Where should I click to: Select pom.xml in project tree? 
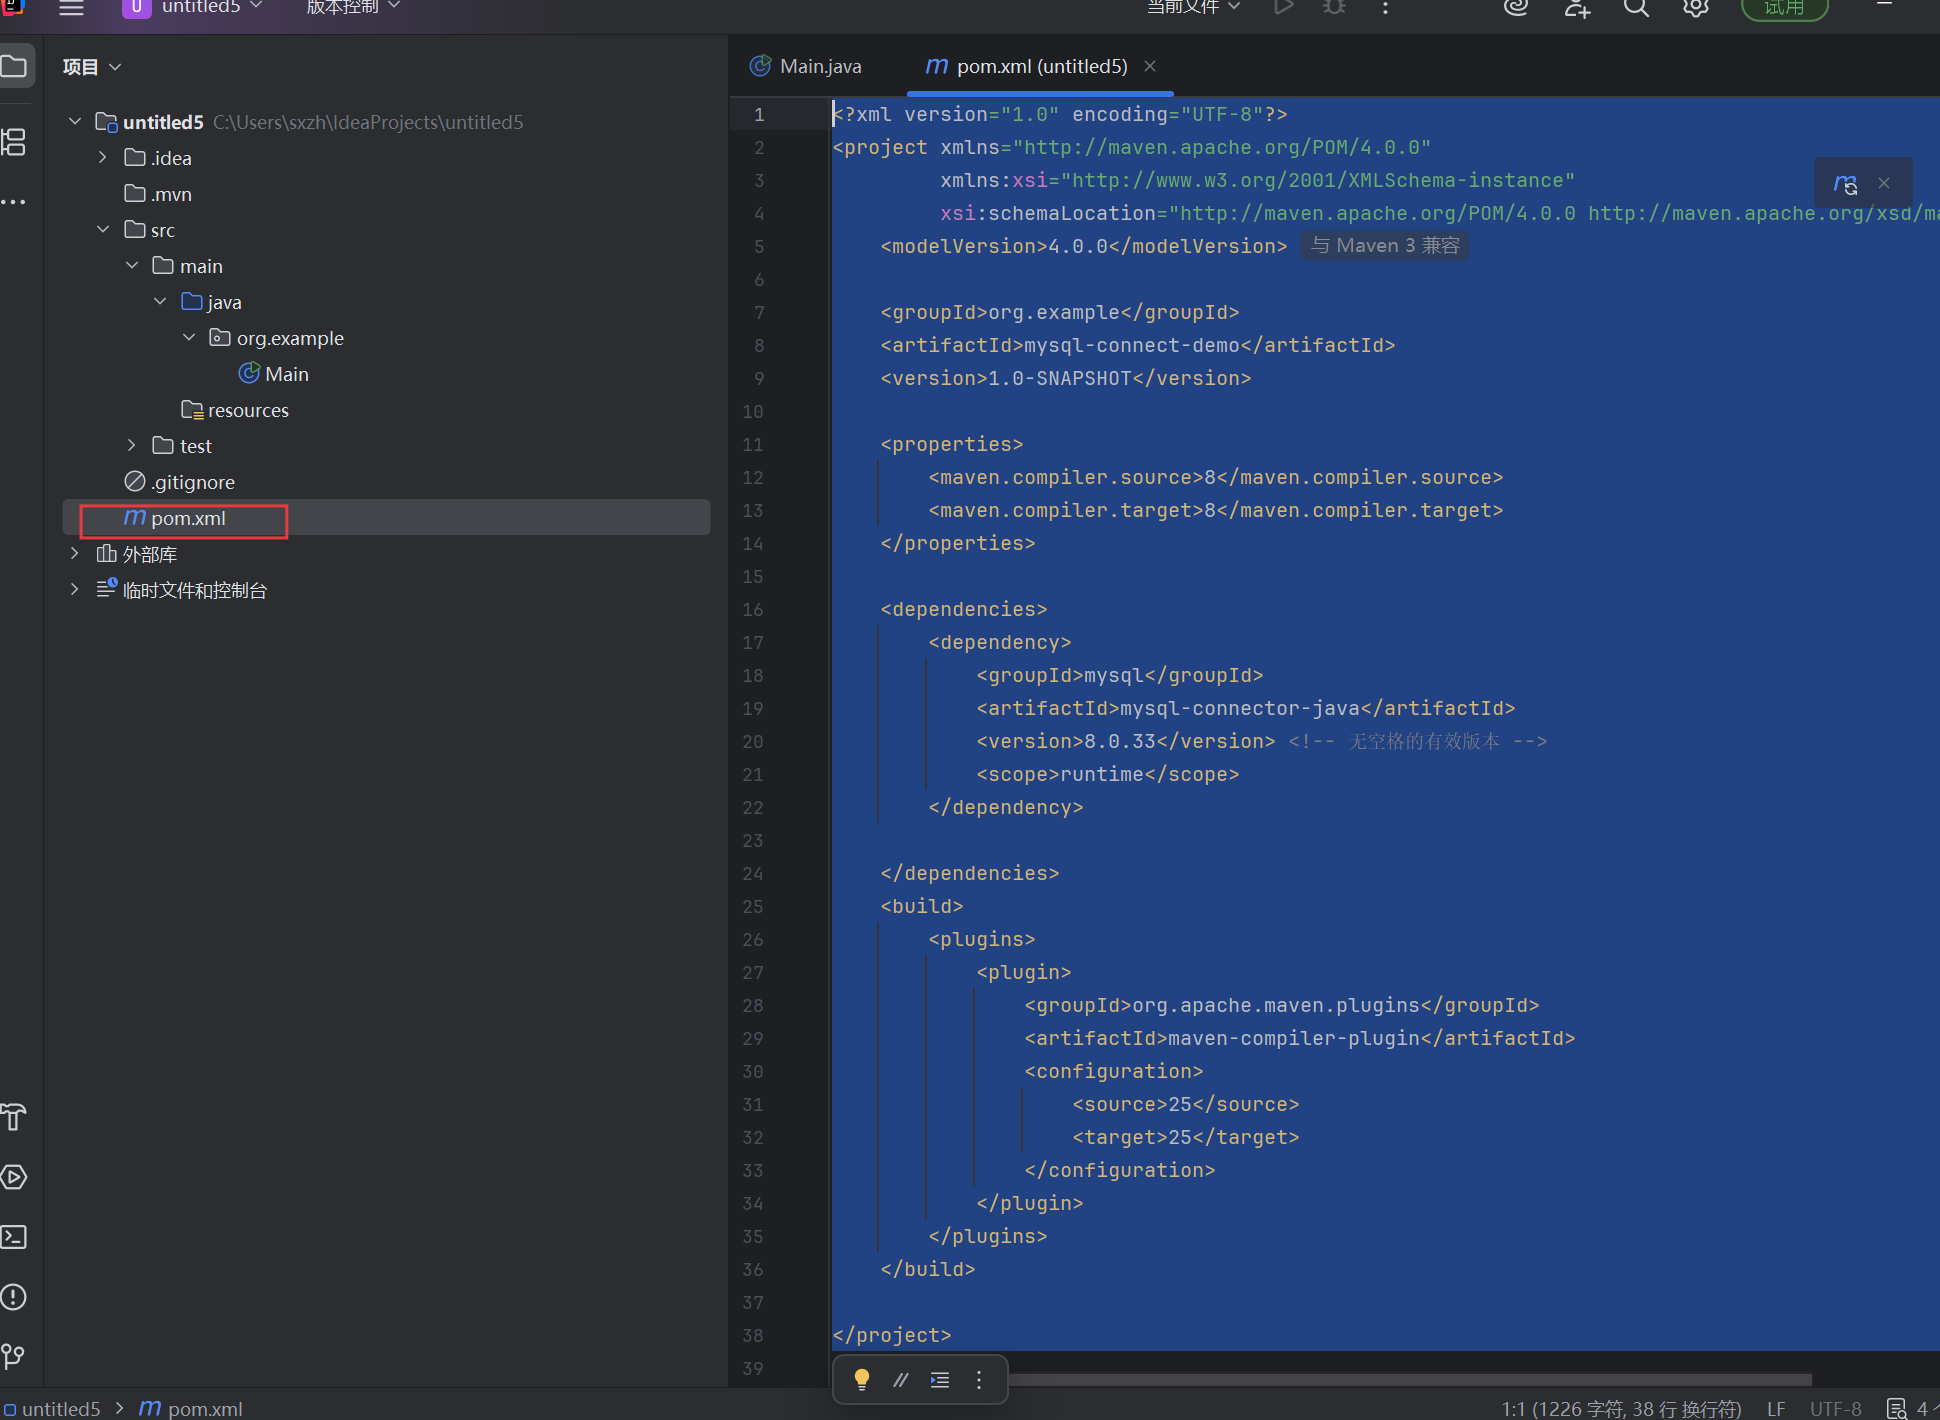(x=386, y=518)
